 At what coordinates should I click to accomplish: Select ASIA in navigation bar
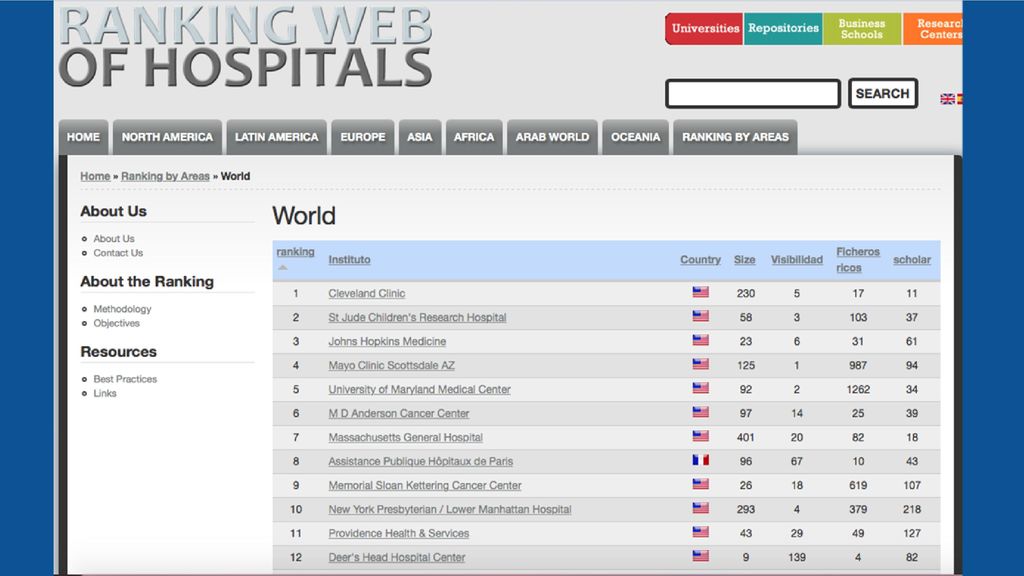[x=419, y=137]
